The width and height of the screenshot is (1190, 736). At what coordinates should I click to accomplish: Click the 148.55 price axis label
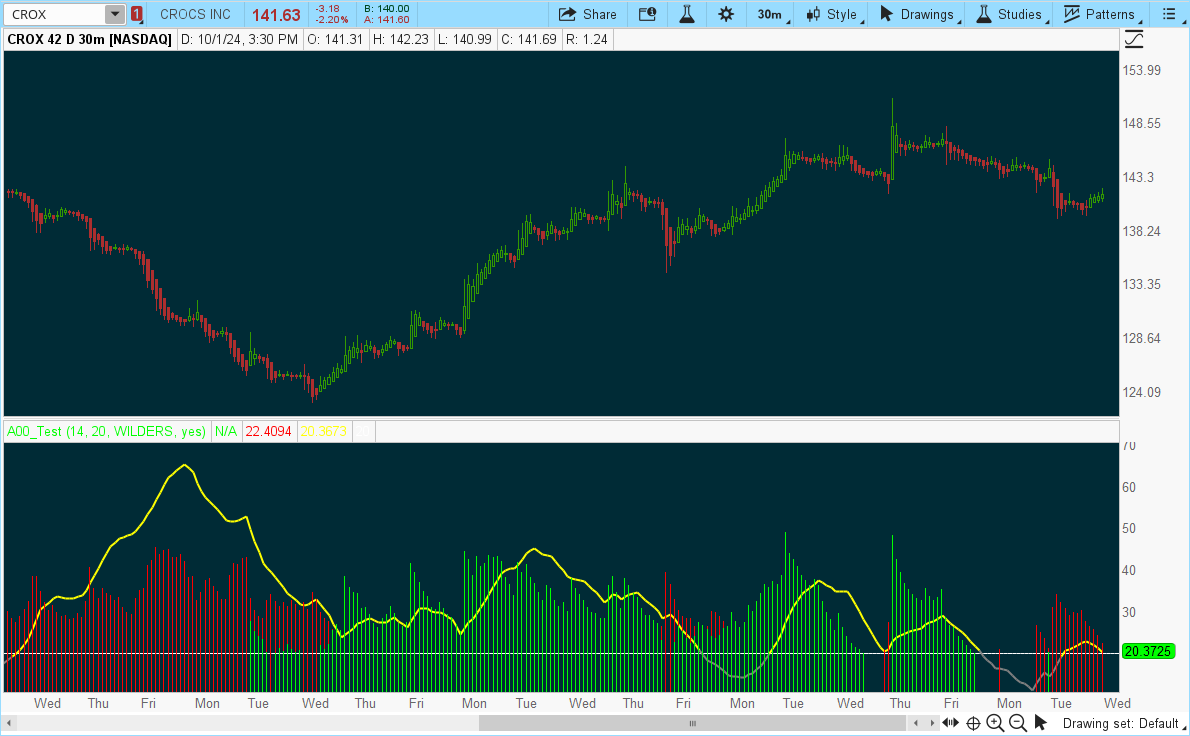(x=1141, y=124)
